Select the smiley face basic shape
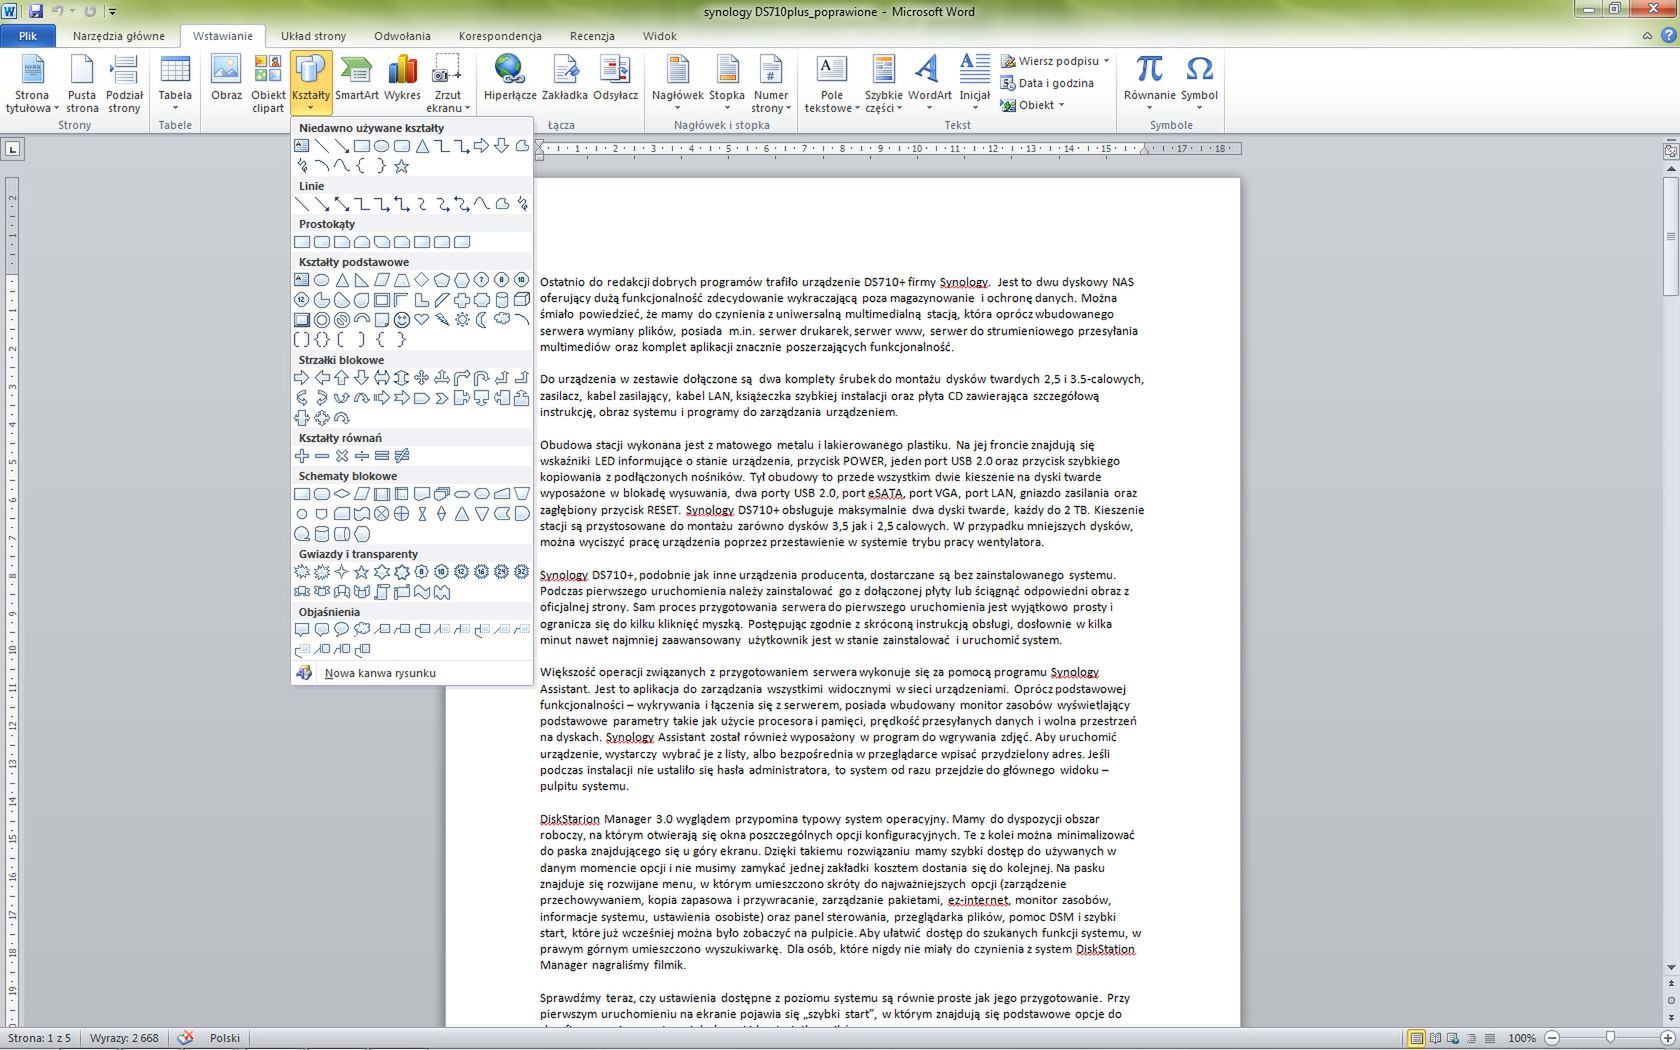 tap(402, 320)
